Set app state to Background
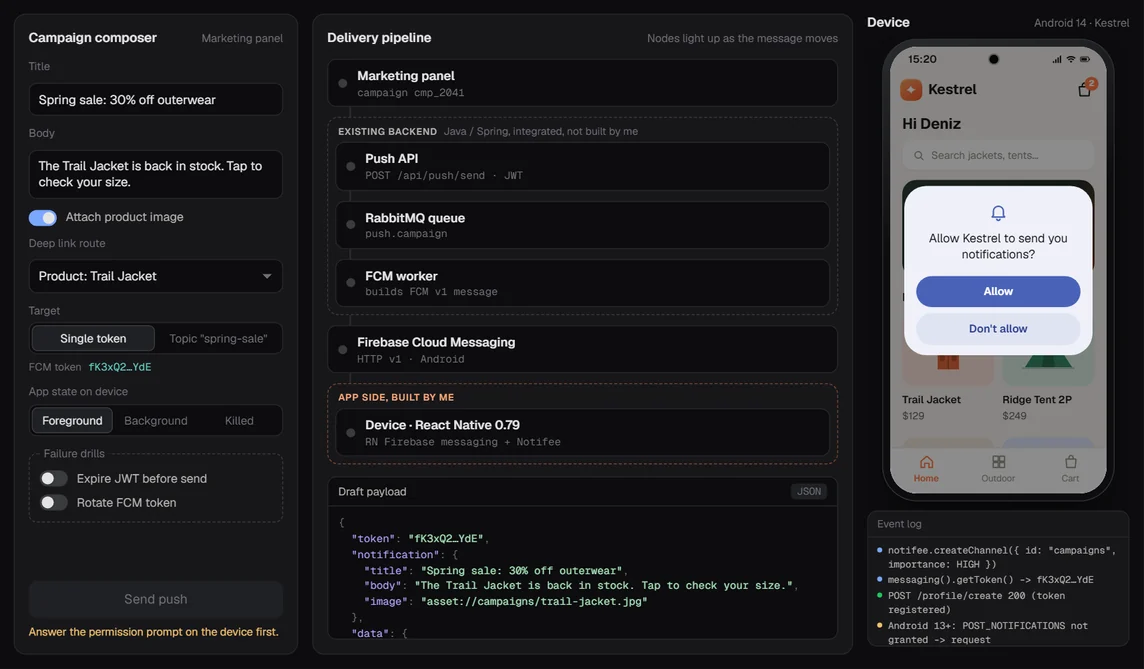1144x669 pixels. 155,420
